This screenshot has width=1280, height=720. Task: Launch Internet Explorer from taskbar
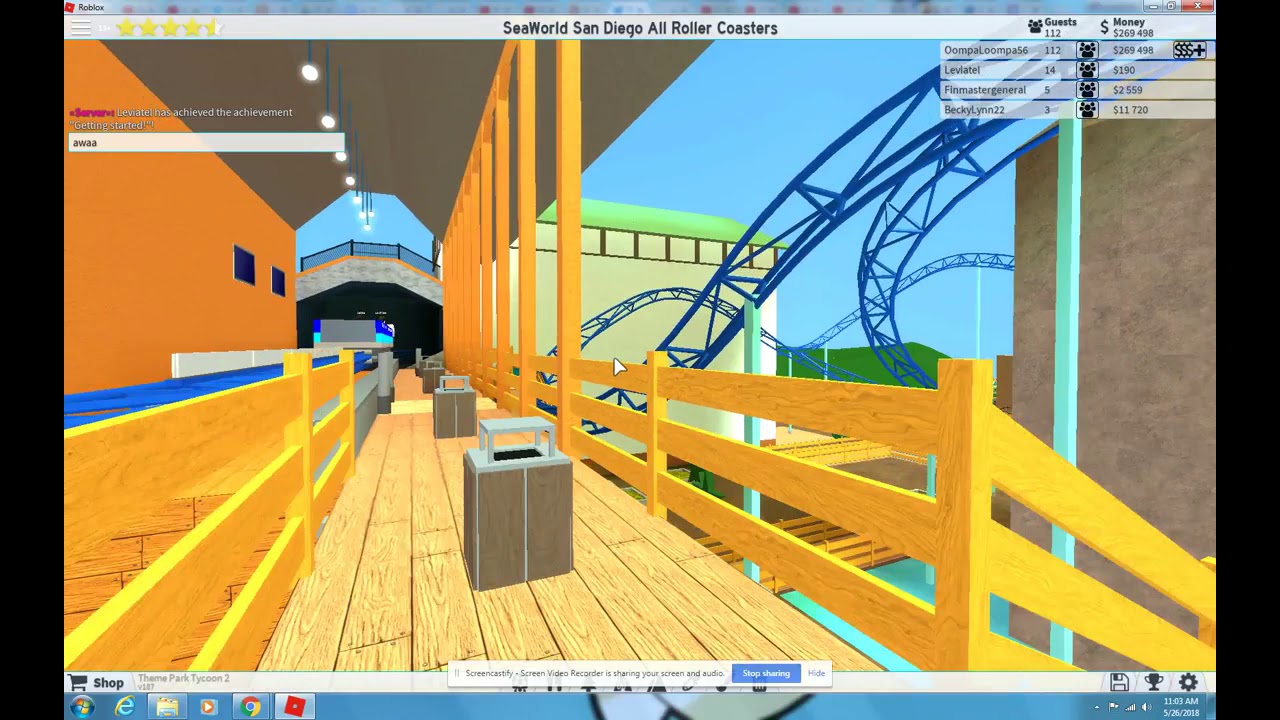pos(124,707)
